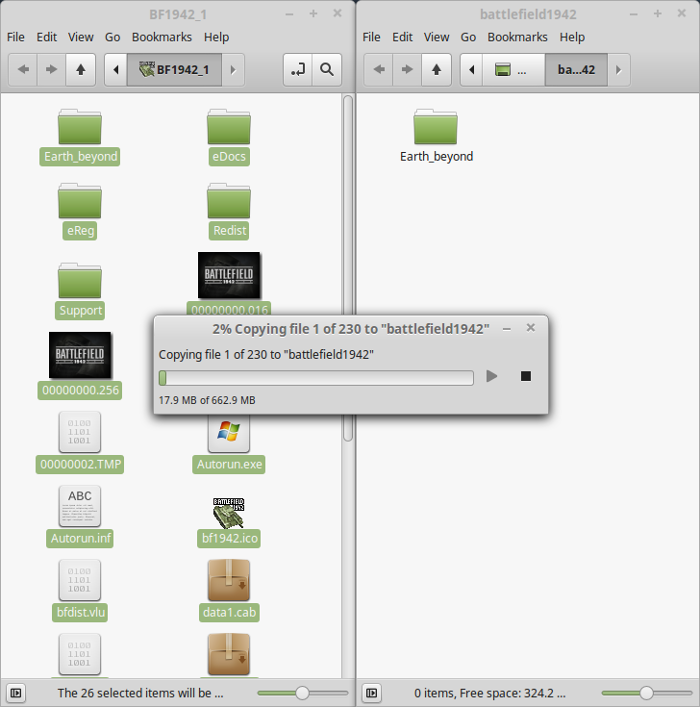Image resolution: width=700 pixels, height=707 pixels.
Task: Open Help menu in BF1942_1 window
Action: coord(216,37)
